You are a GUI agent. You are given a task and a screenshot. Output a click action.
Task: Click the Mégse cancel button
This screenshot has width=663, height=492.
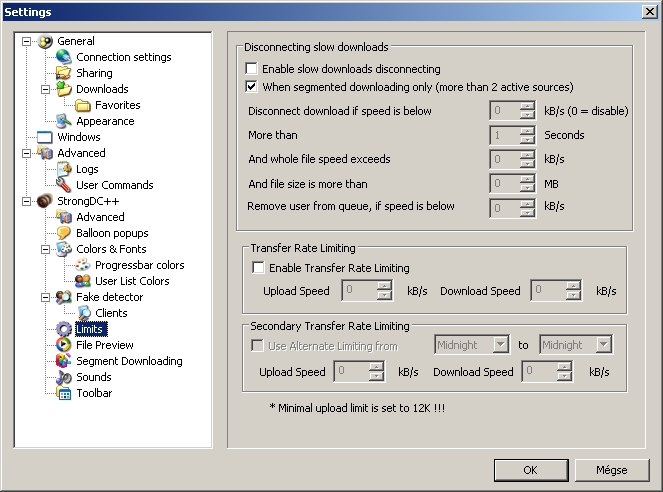611,469
